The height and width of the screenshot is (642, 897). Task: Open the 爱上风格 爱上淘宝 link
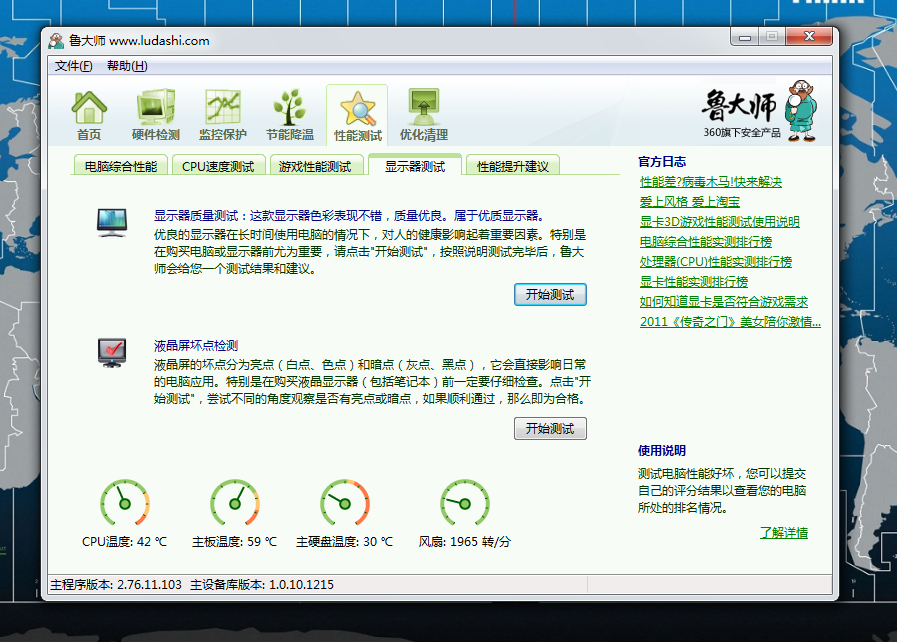tap(689, 202)
